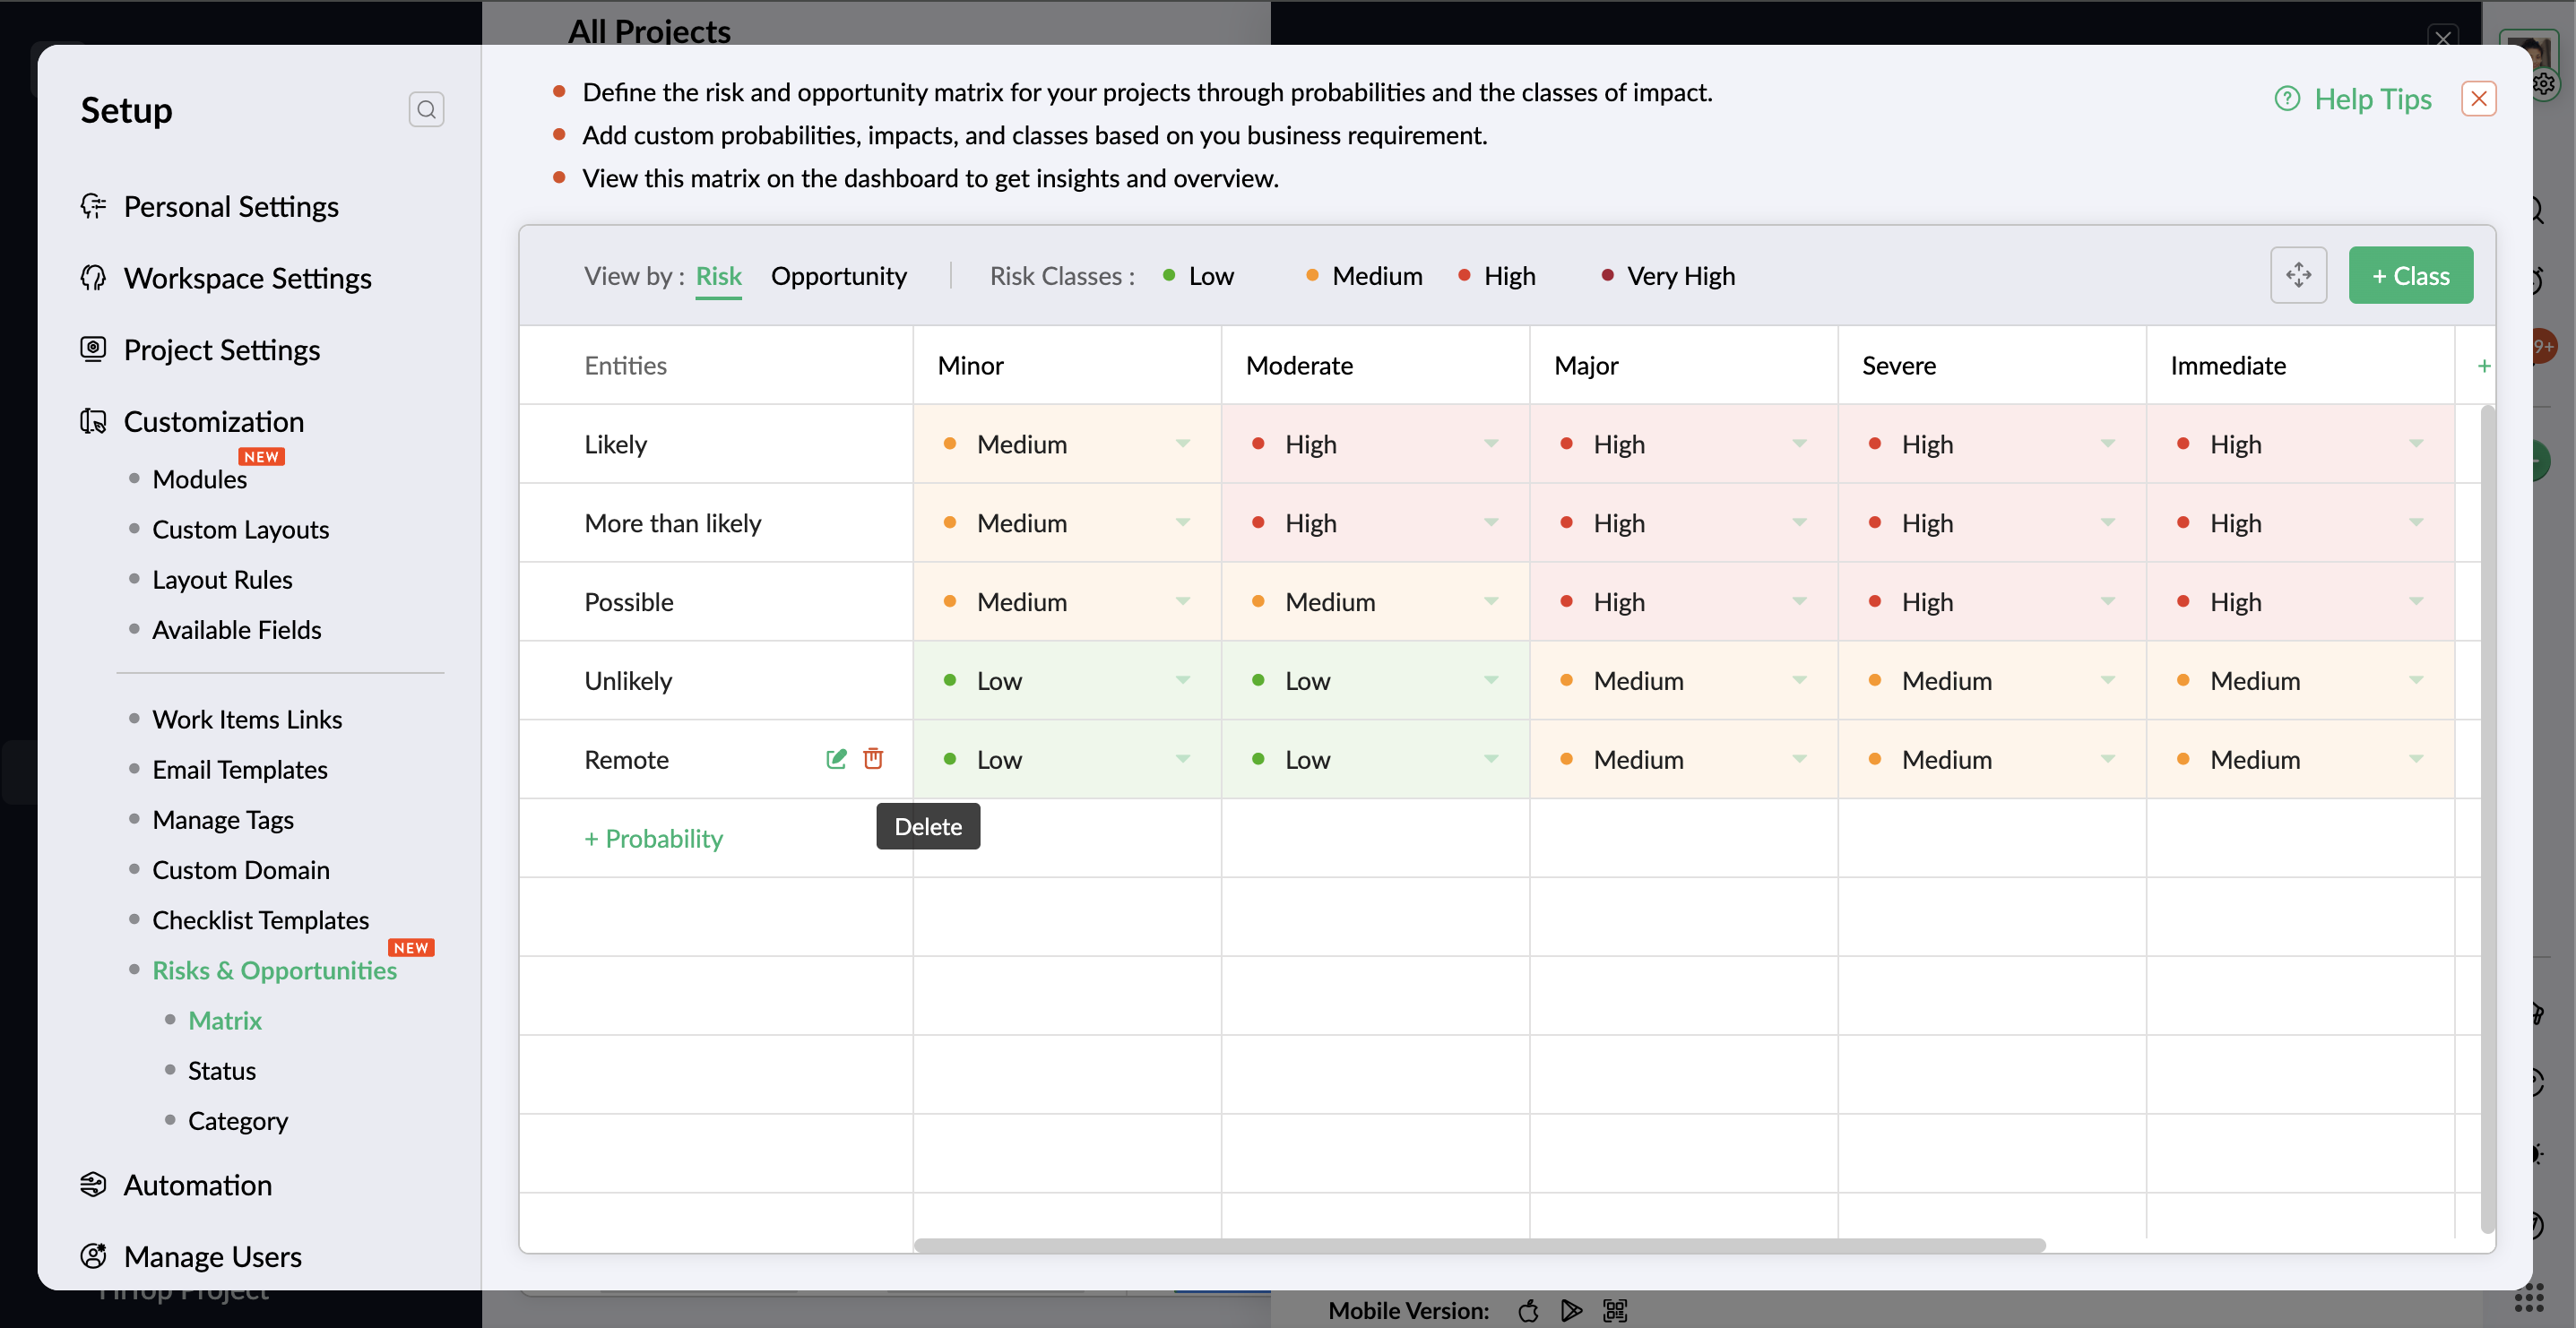Click the search icon in Setup panel
The image size is (2576, 1328).
tap(426, 109)
